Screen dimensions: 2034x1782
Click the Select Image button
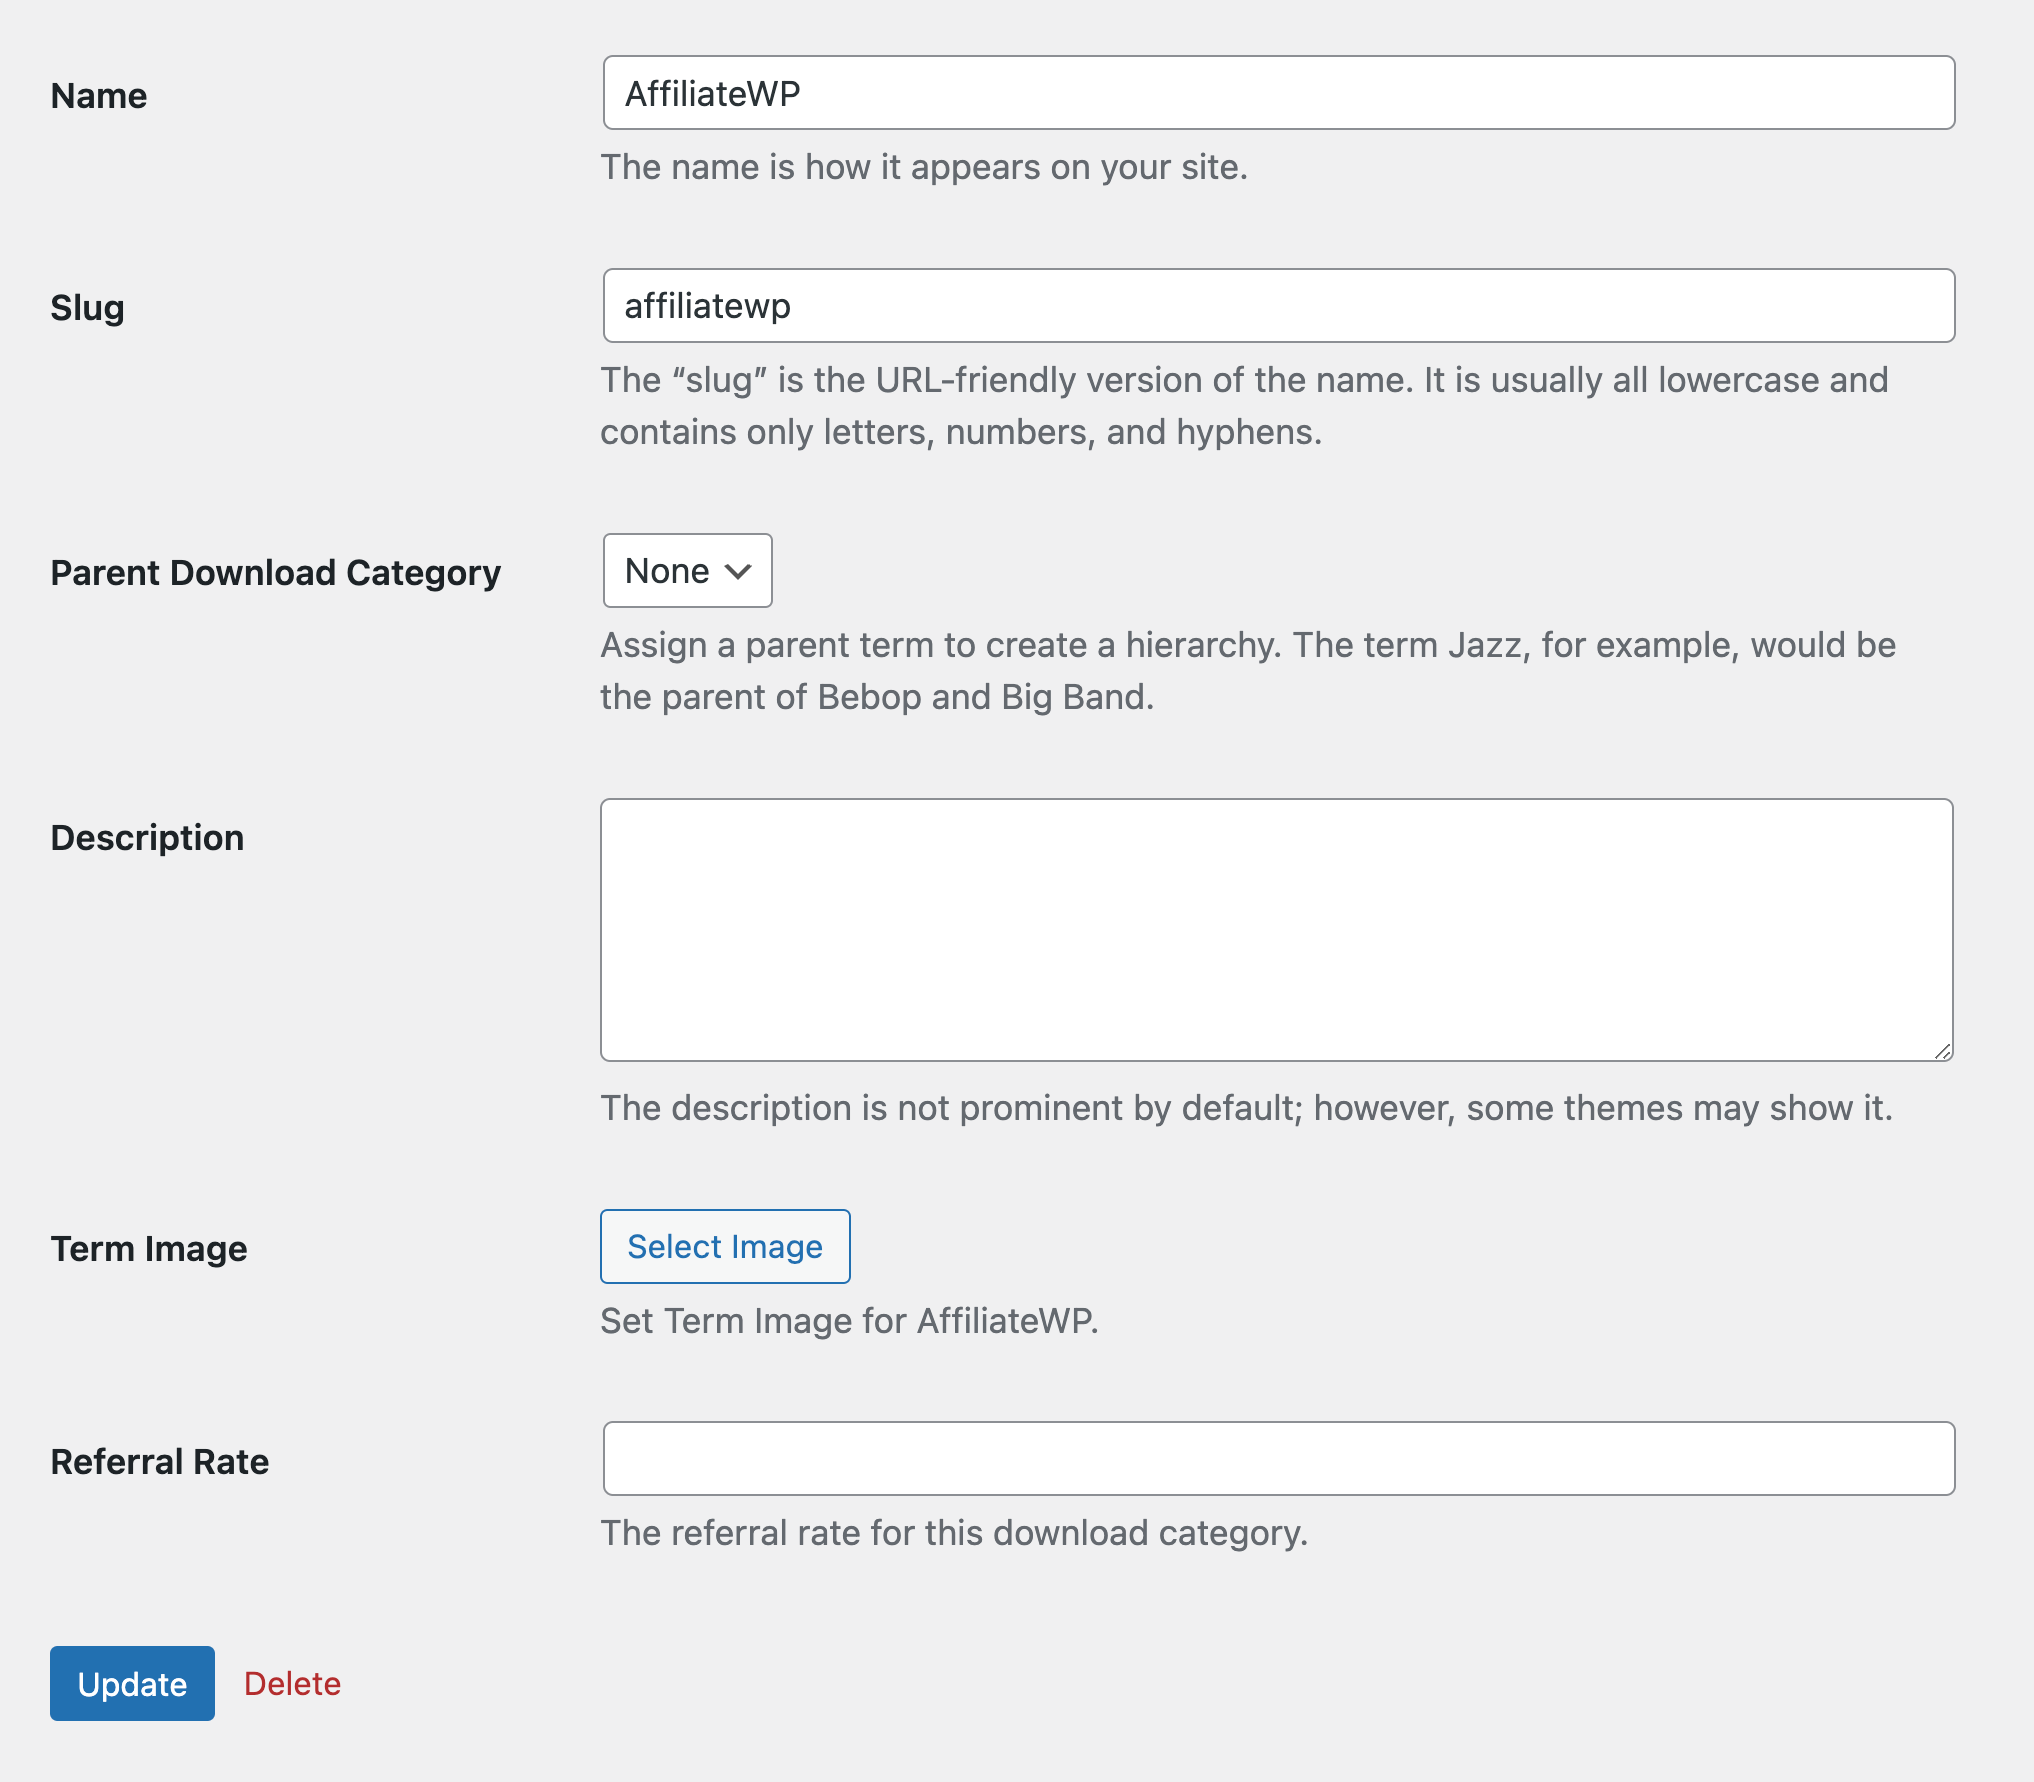[725, 1247]
